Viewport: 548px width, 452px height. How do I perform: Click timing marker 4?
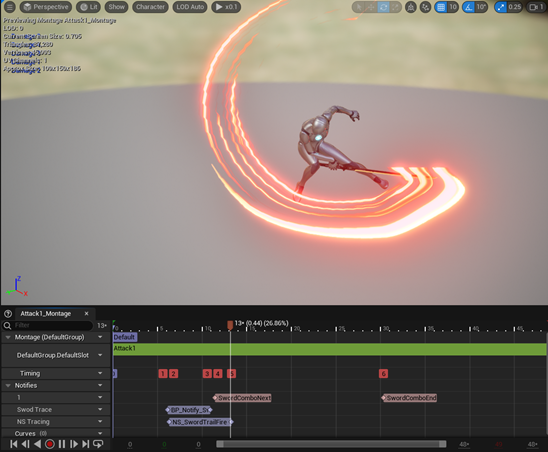(x=218, y=374)
